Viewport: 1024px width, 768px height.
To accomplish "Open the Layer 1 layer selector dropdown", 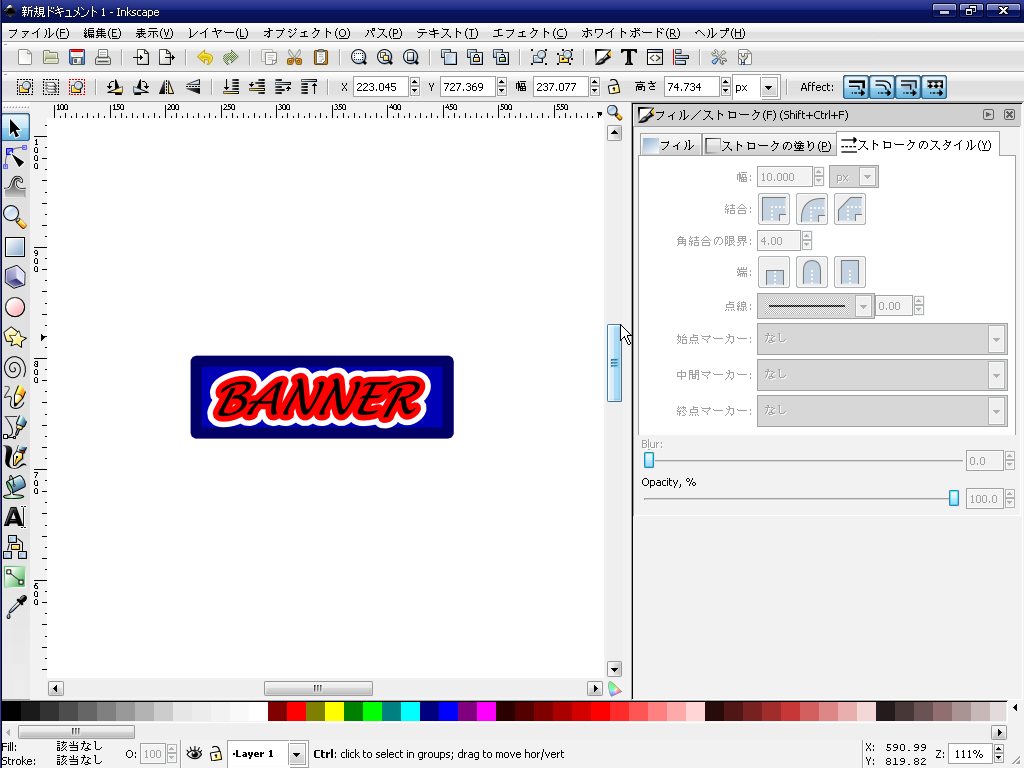I will click(x=296, y=754).
